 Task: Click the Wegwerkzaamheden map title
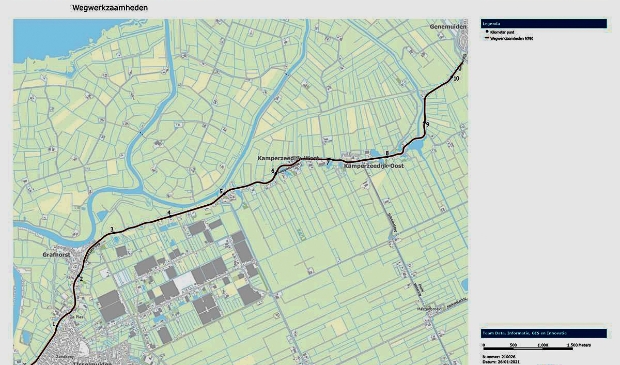pos(110,8)
